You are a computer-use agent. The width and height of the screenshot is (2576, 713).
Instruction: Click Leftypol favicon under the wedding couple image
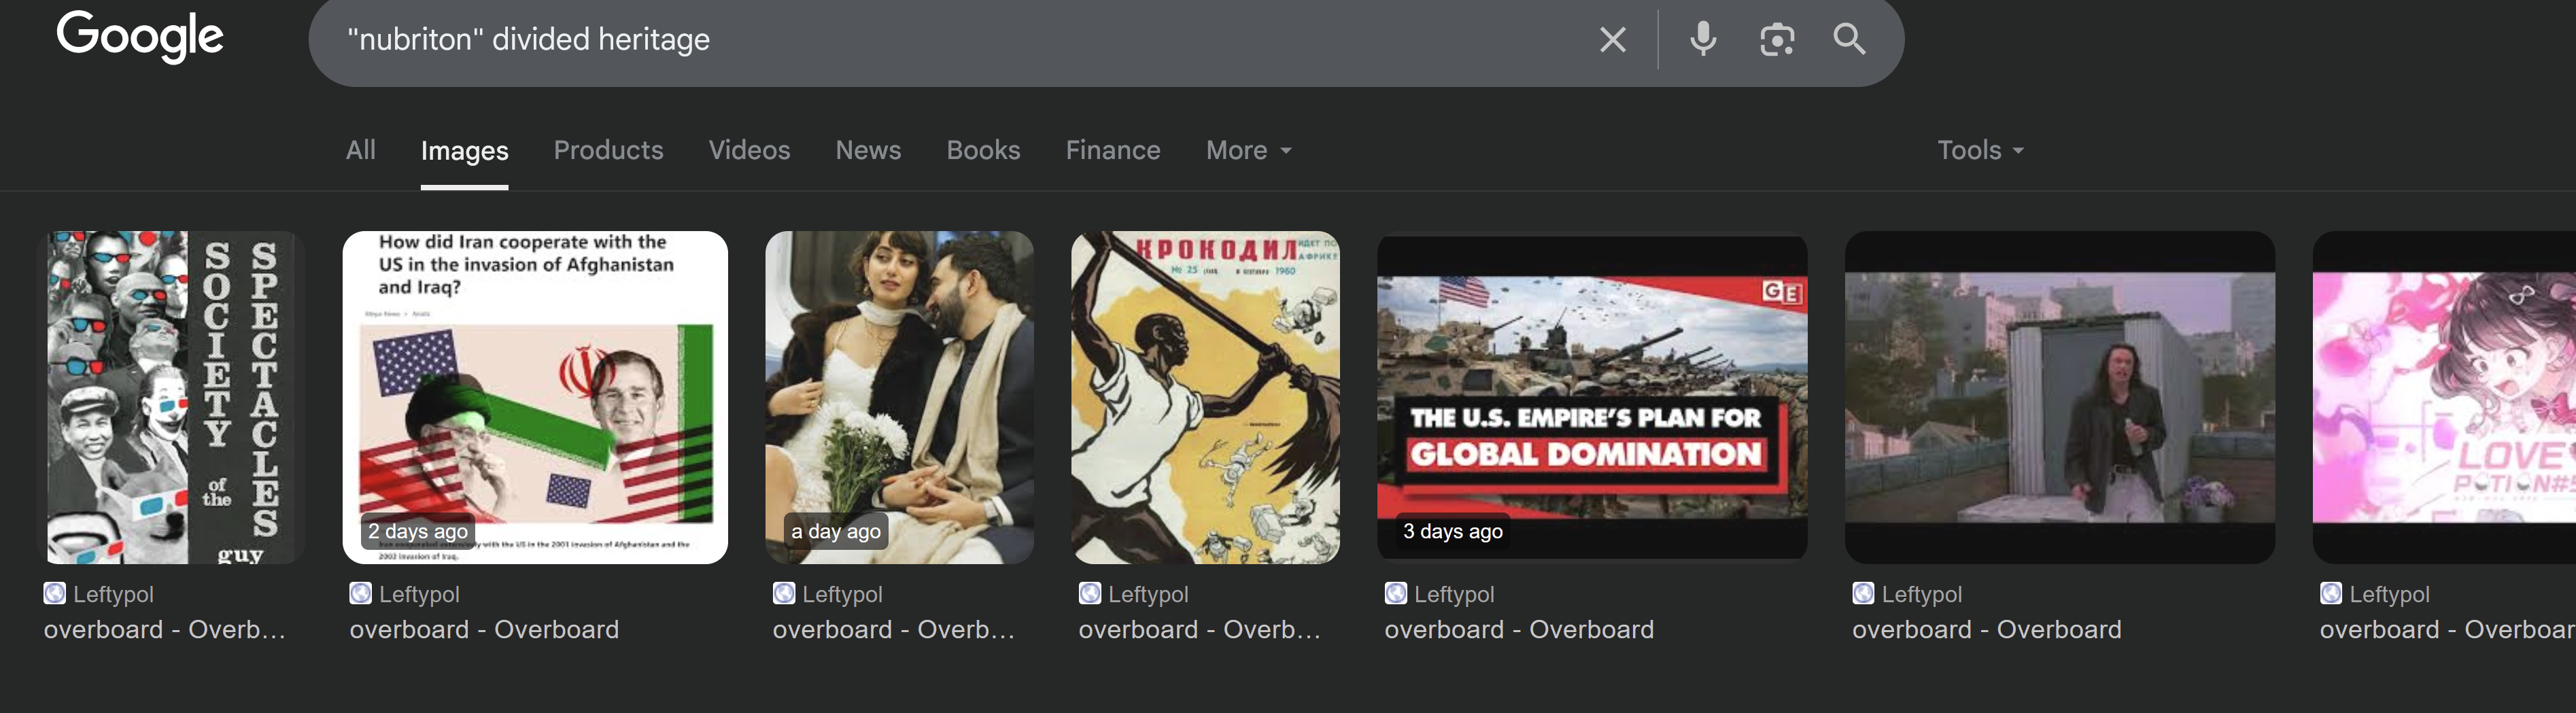pyautogui.click(x=784, y=593)
